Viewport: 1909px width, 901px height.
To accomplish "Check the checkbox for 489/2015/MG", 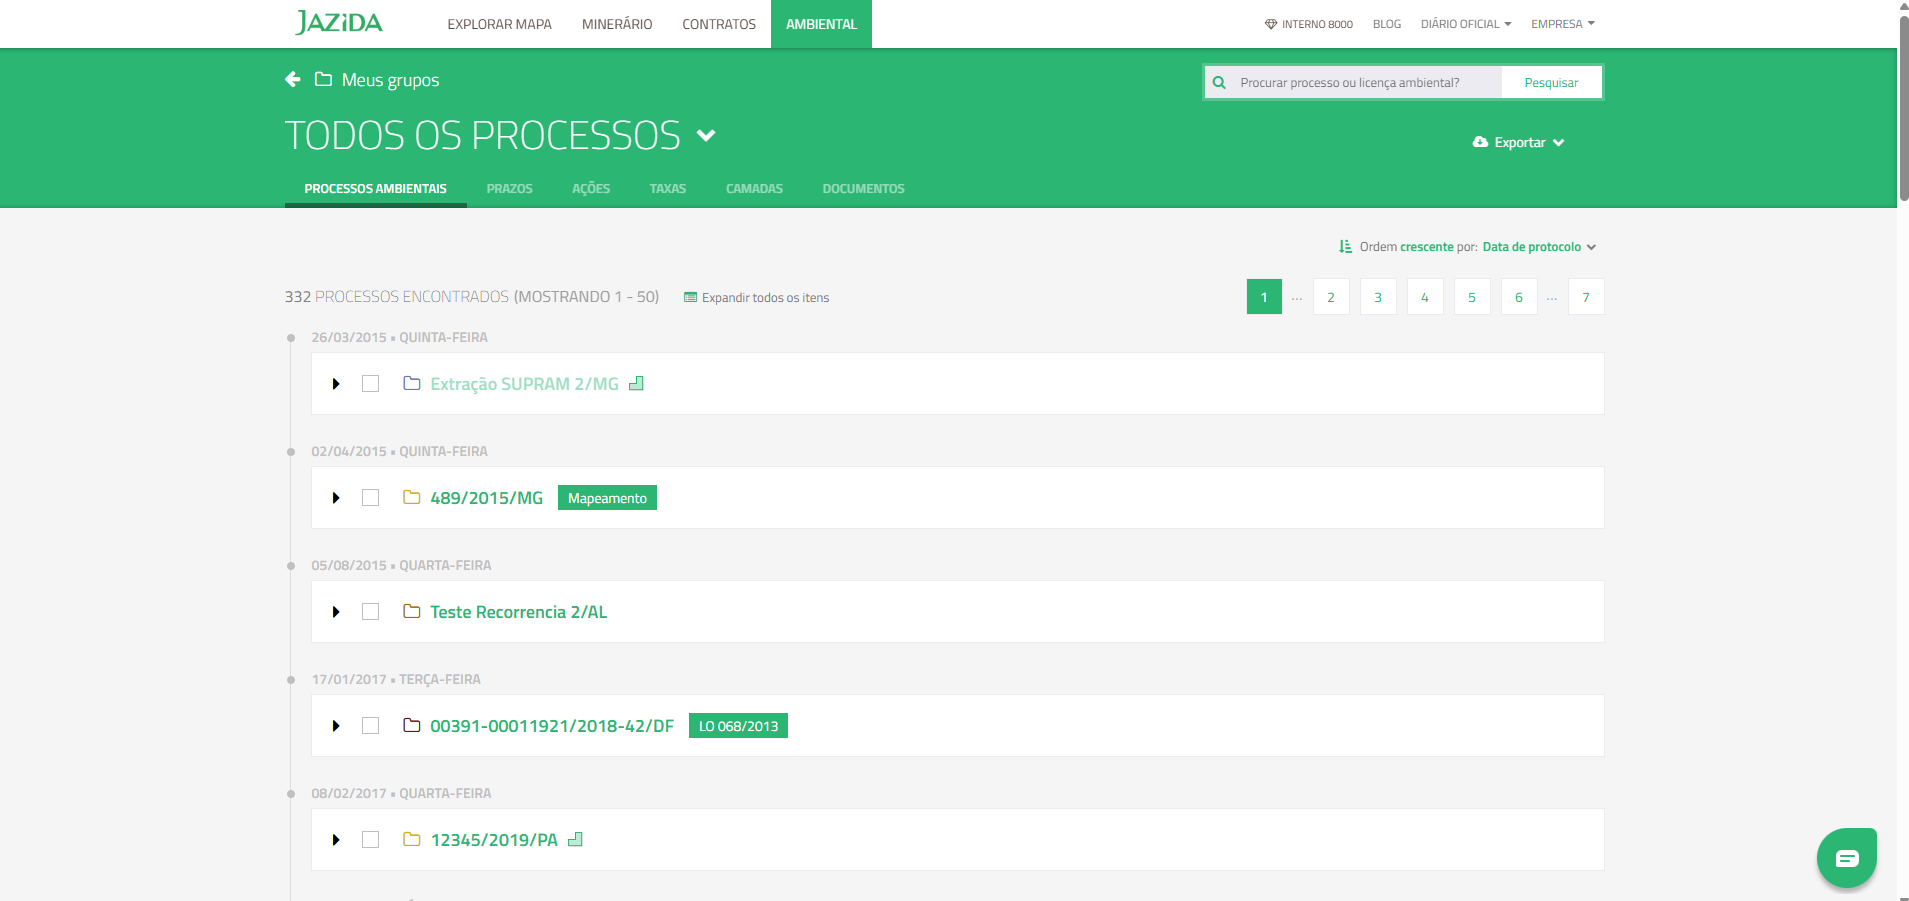I will 370,497.
